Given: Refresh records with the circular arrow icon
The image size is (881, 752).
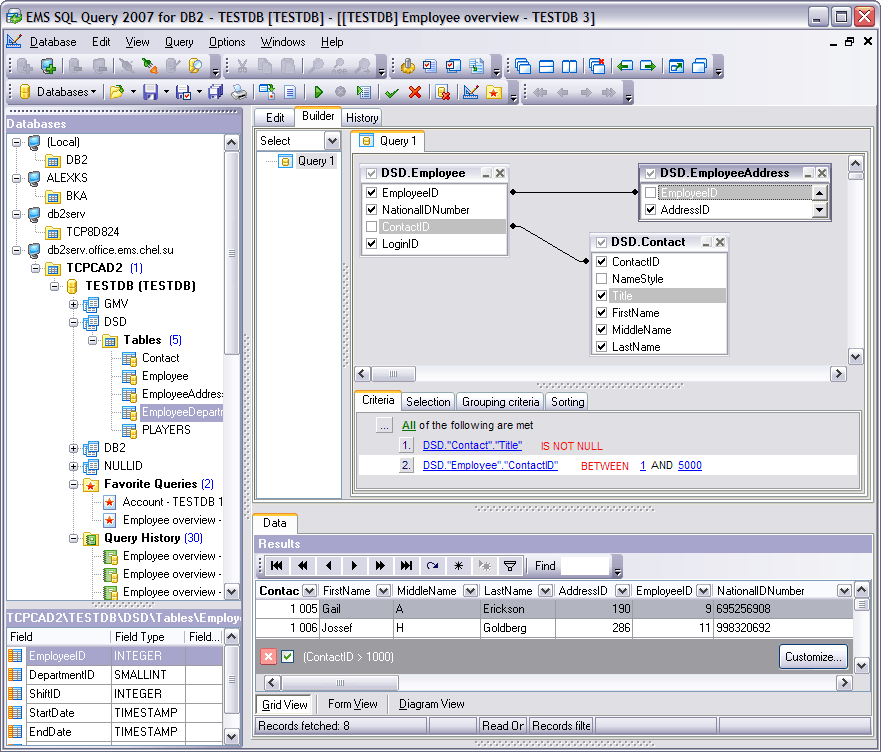Looking at the screenshot, I should pyautogui.click(x=430, y=565).
